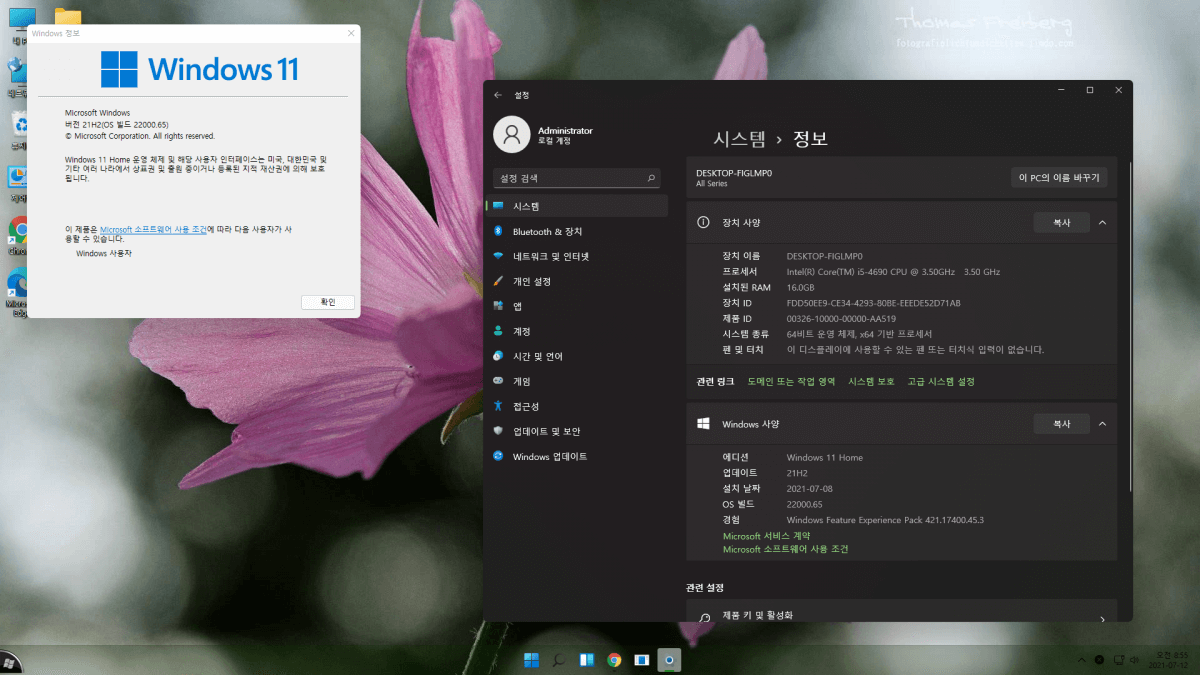1200x675 pixels.
Task: Click 확인 in Windows 정보 dialog
Action: click(x=328, y=302)
